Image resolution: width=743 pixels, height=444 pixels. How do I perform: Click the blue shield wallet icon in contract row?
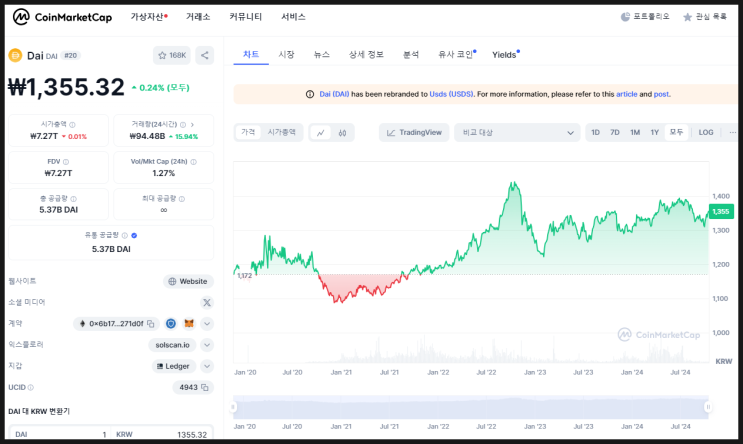[x=171, y=324]
